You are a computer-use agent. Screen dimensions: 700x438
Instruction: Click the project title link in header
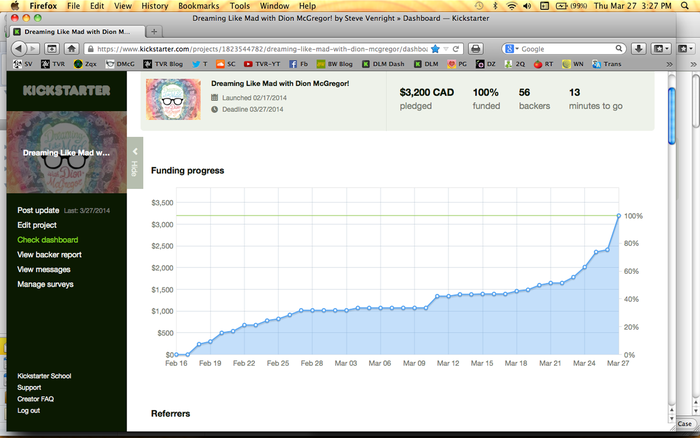[280, 83]
